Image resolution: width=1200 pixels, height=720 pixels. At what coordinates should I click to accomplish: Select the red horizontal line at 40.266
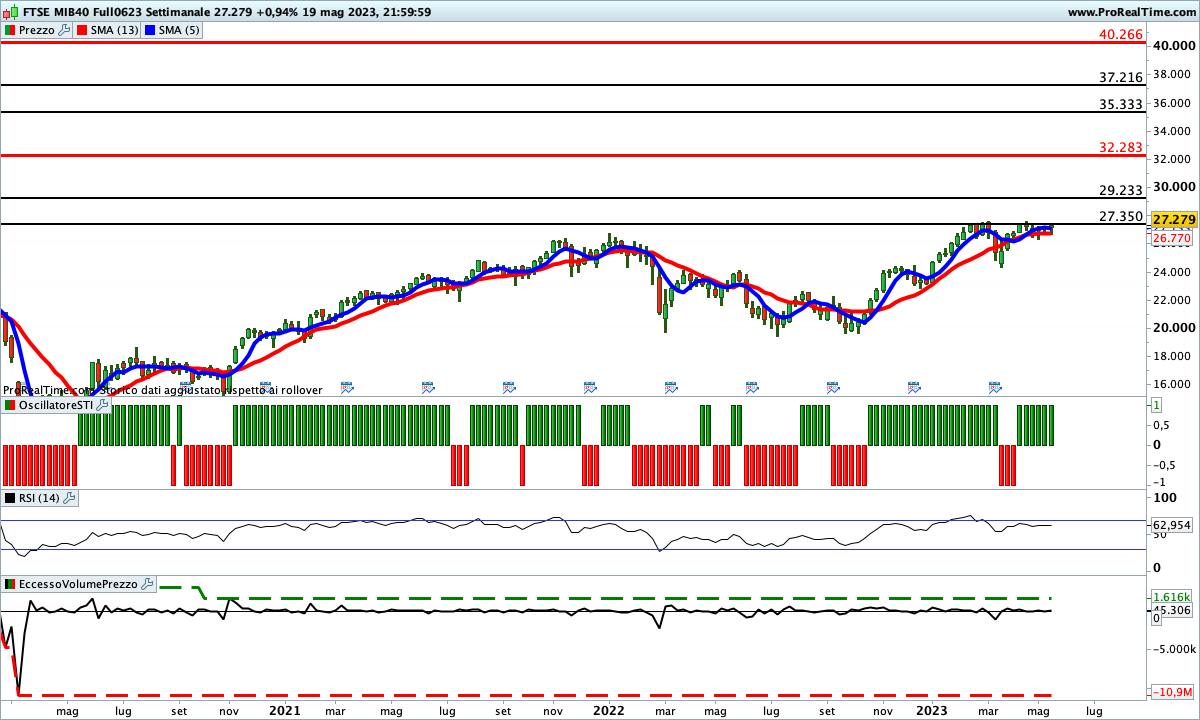click(x=574, y=43)
